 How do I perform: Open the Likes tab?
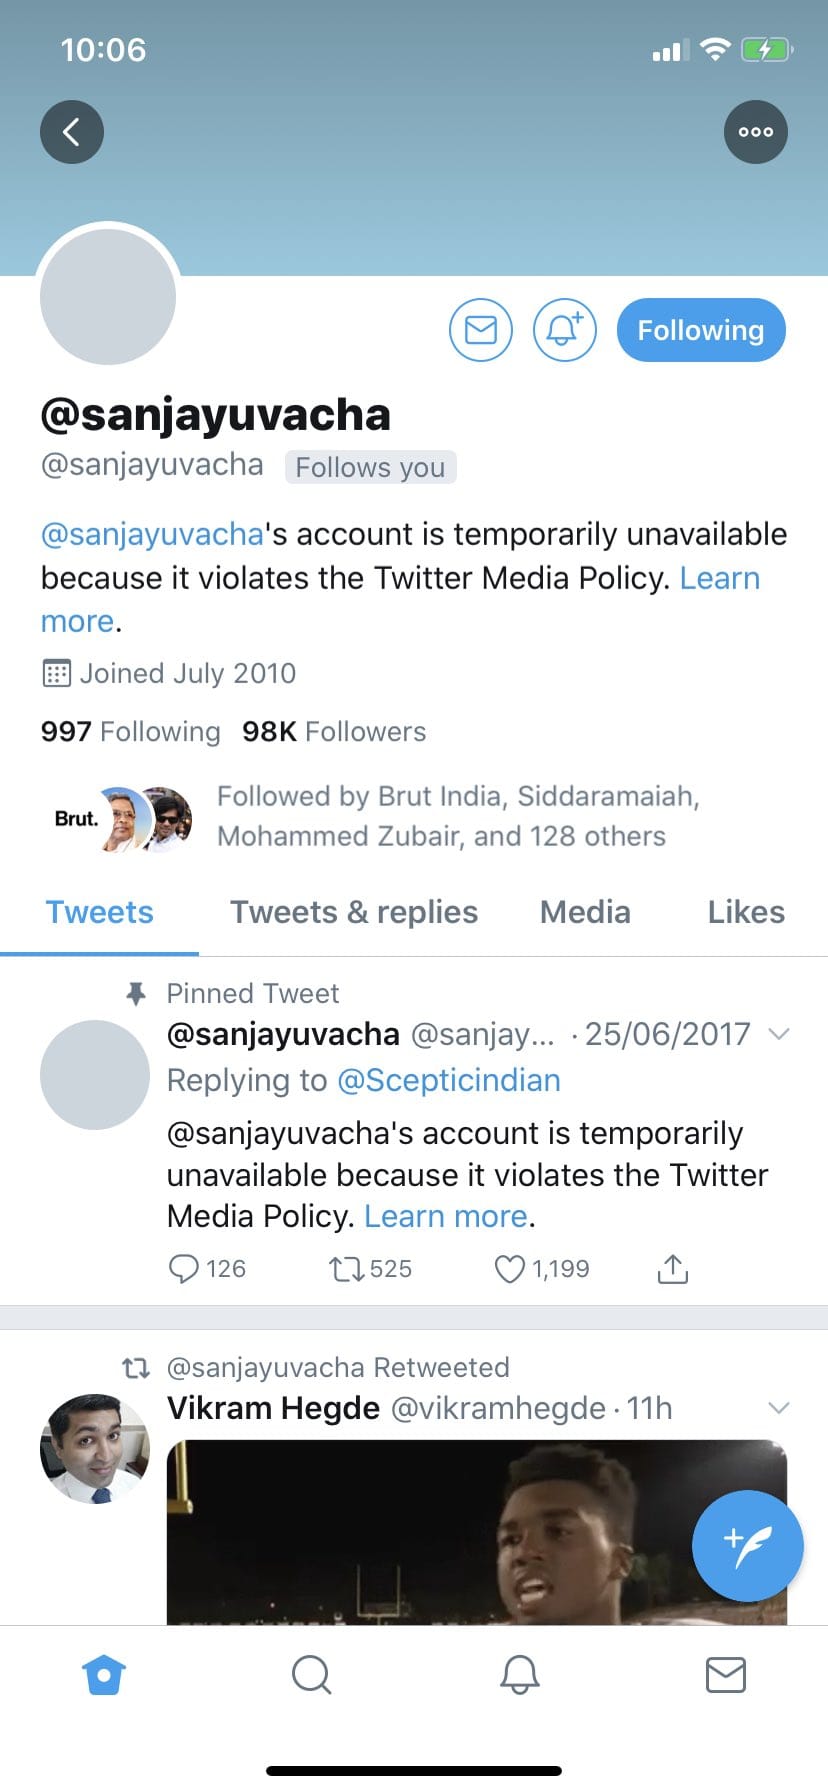tap(746, 912)
